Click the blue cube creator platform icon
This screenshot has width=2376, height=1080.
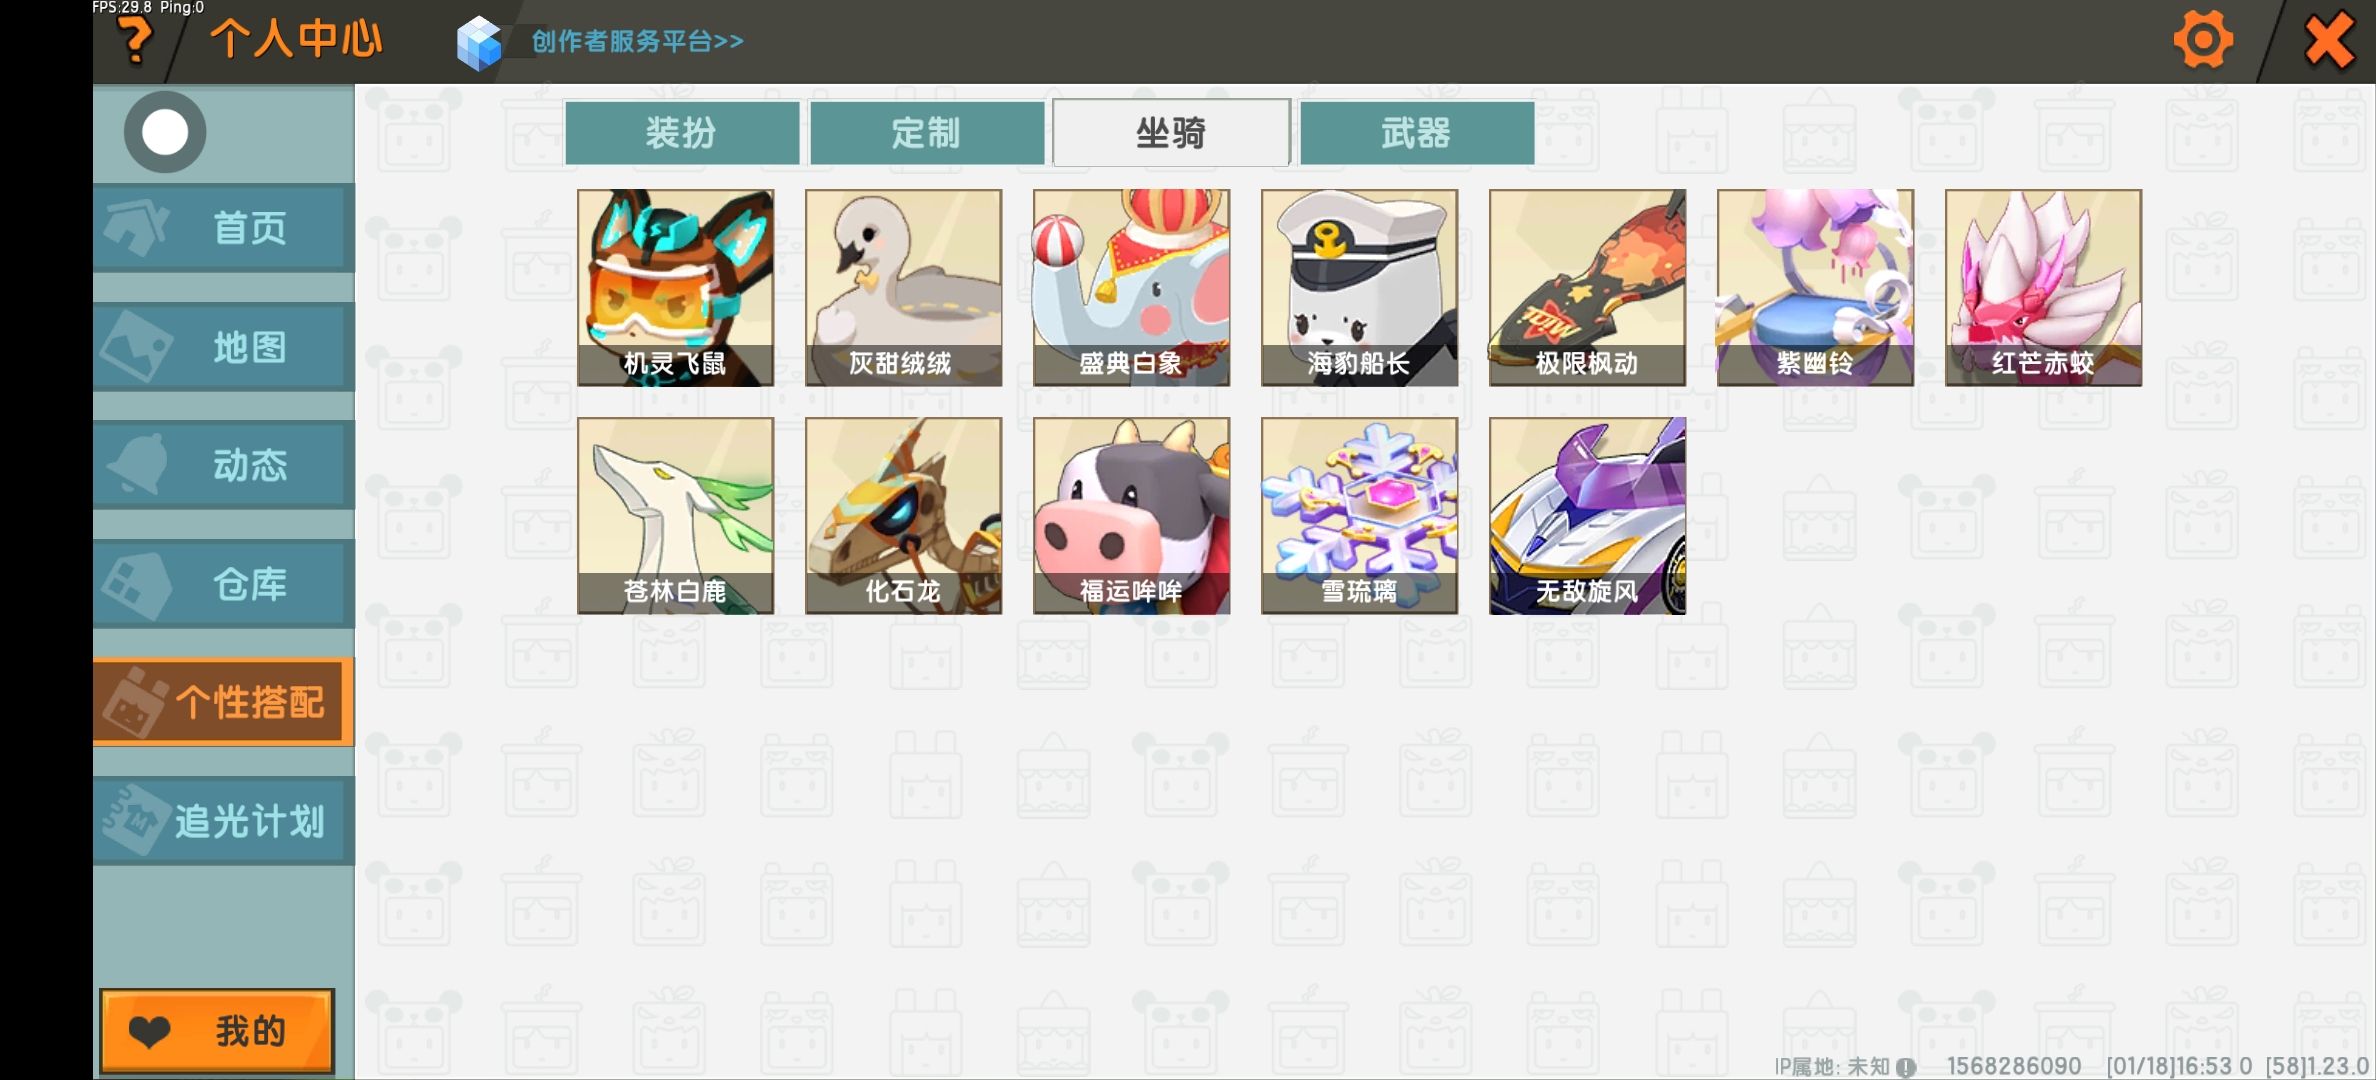479,42
